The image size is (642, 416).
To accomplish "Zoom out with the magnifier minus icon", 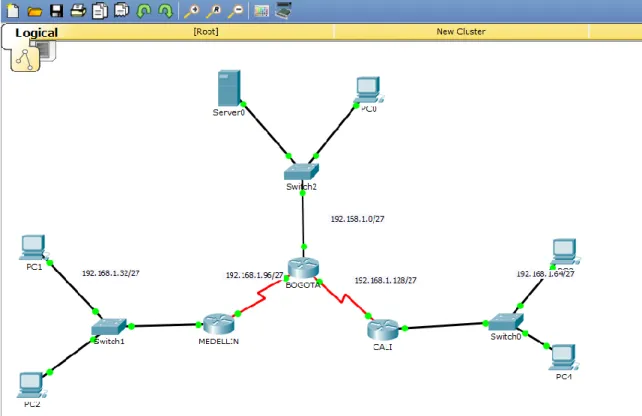I will (235, 11).
